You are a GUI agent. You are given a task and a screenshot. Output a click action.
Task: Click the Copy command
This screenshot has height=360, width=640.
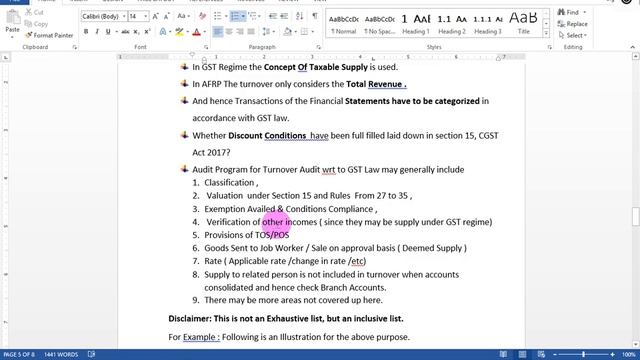coord(36,24)
